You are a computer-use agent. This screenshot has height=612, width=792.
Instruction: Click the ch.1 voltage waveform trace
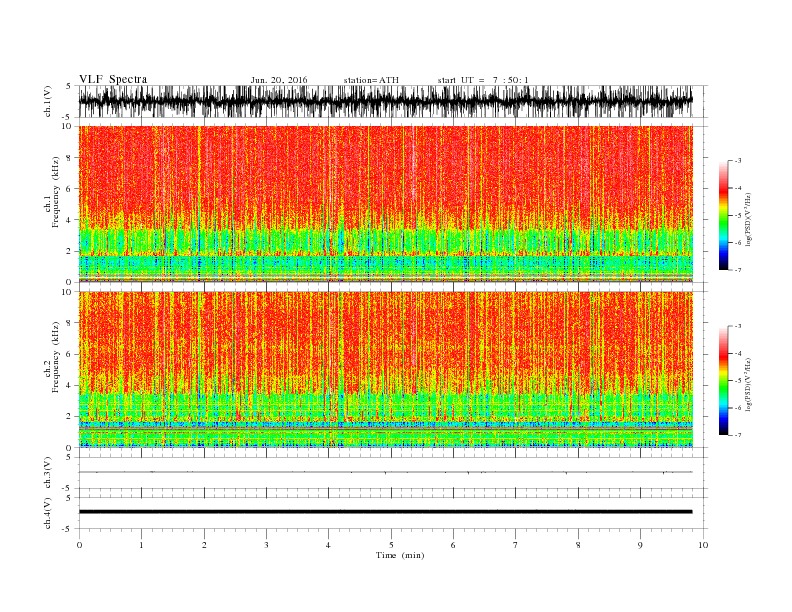[x=386, y=101]
